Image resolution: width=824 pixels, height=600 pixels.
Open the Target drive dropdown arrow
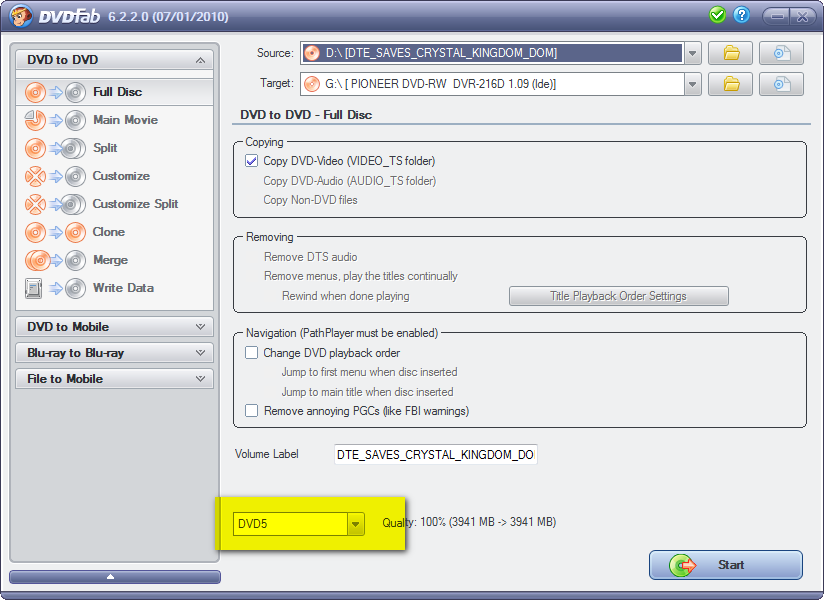pyautogui.click(x=693, y=84)
